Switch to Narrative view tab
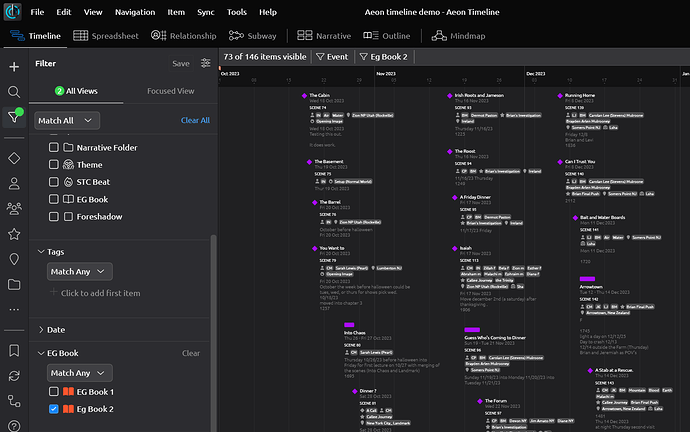The height and width of the screenshot is (432, 690). pos(324,36)
